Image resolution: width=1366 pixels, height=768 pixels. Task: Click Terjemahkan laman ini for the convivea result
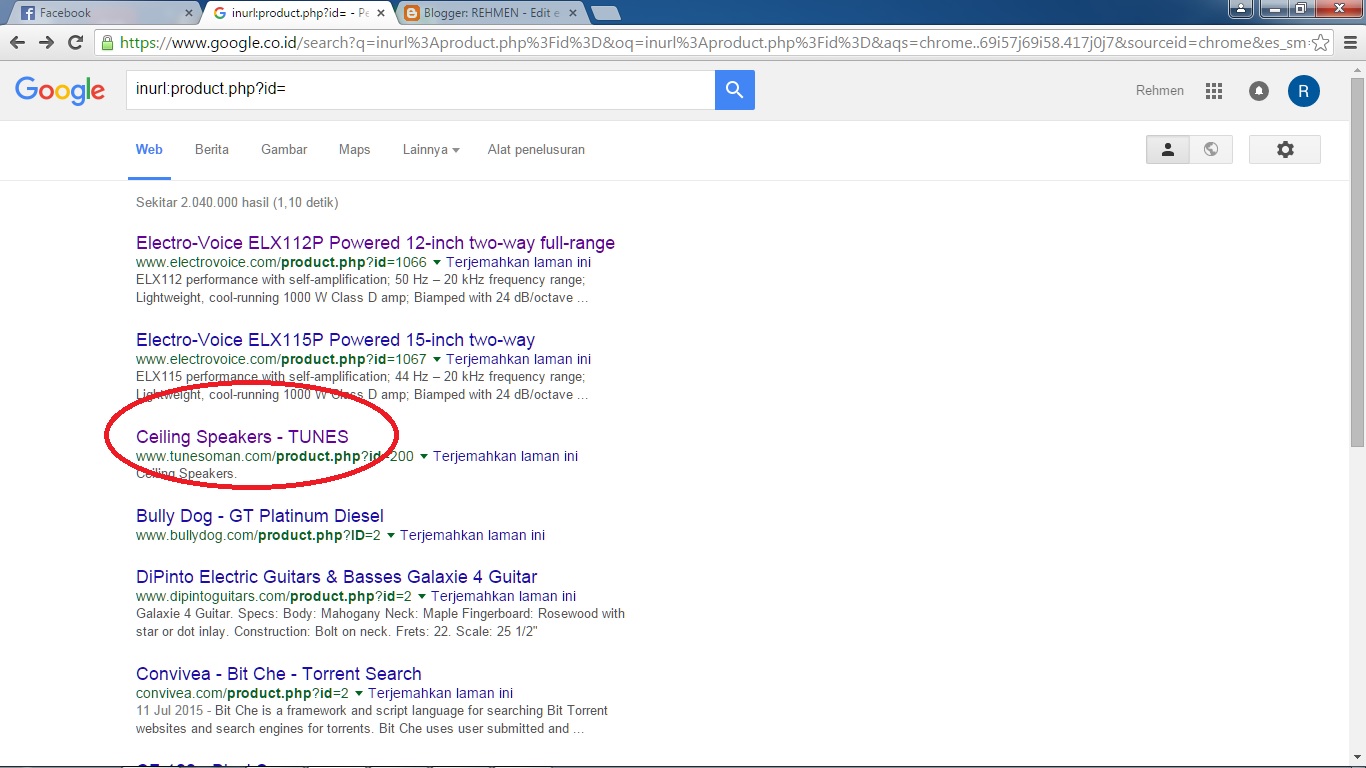pyautogui.click(x=440, y=694)
